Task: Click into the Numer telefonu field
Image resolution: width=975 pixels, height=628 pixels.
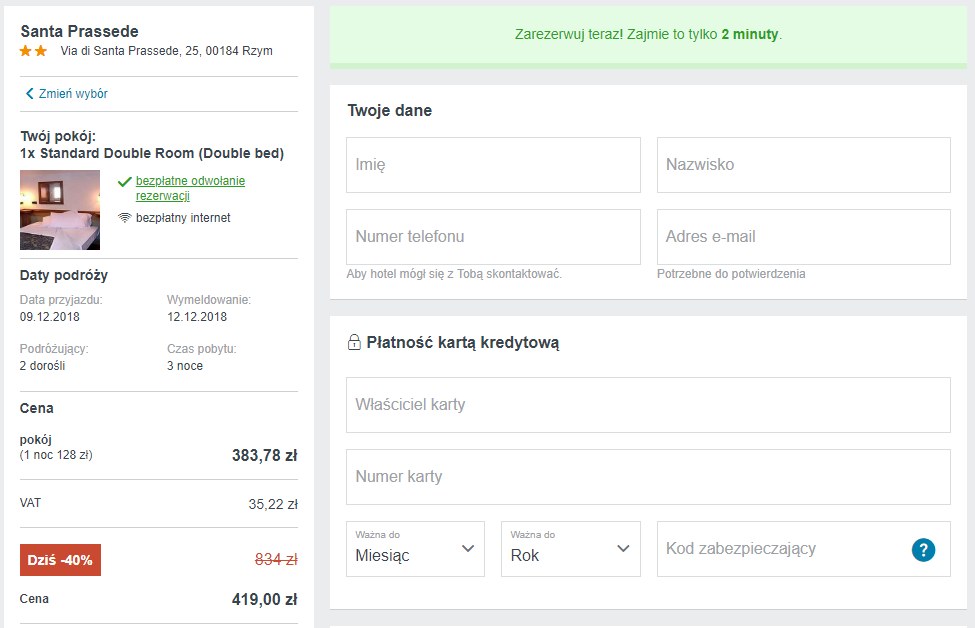Action: click(x=493, y=237)
